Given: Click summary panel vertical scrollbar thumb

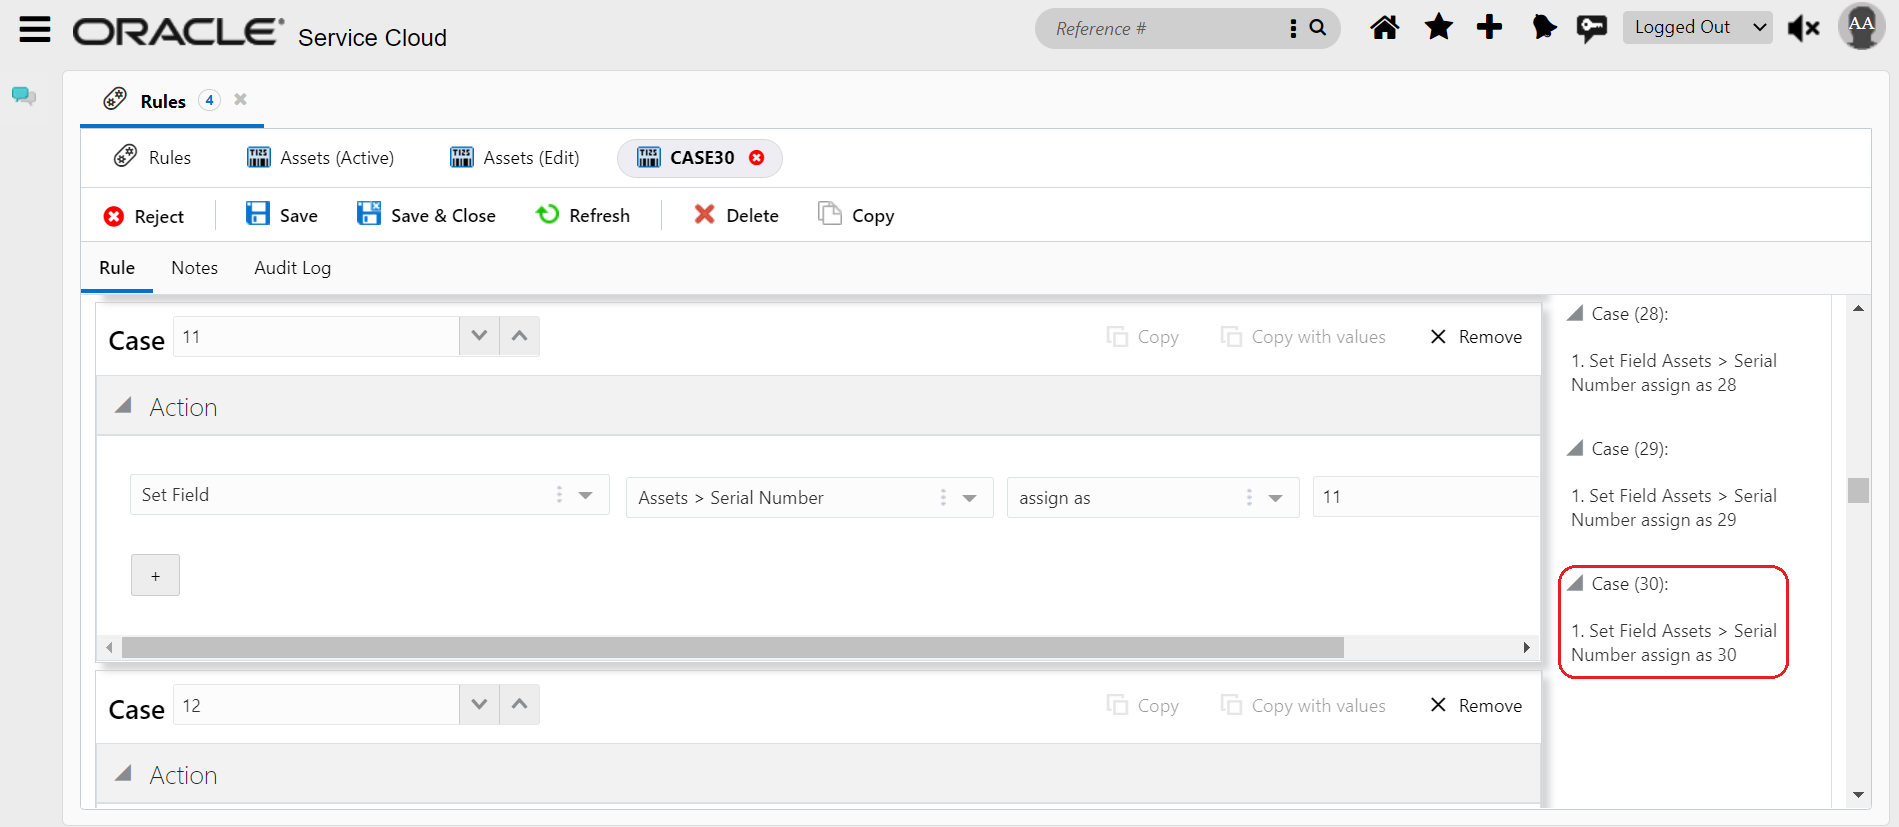Looking at the screenshot, I should (x=1858, y=490).
